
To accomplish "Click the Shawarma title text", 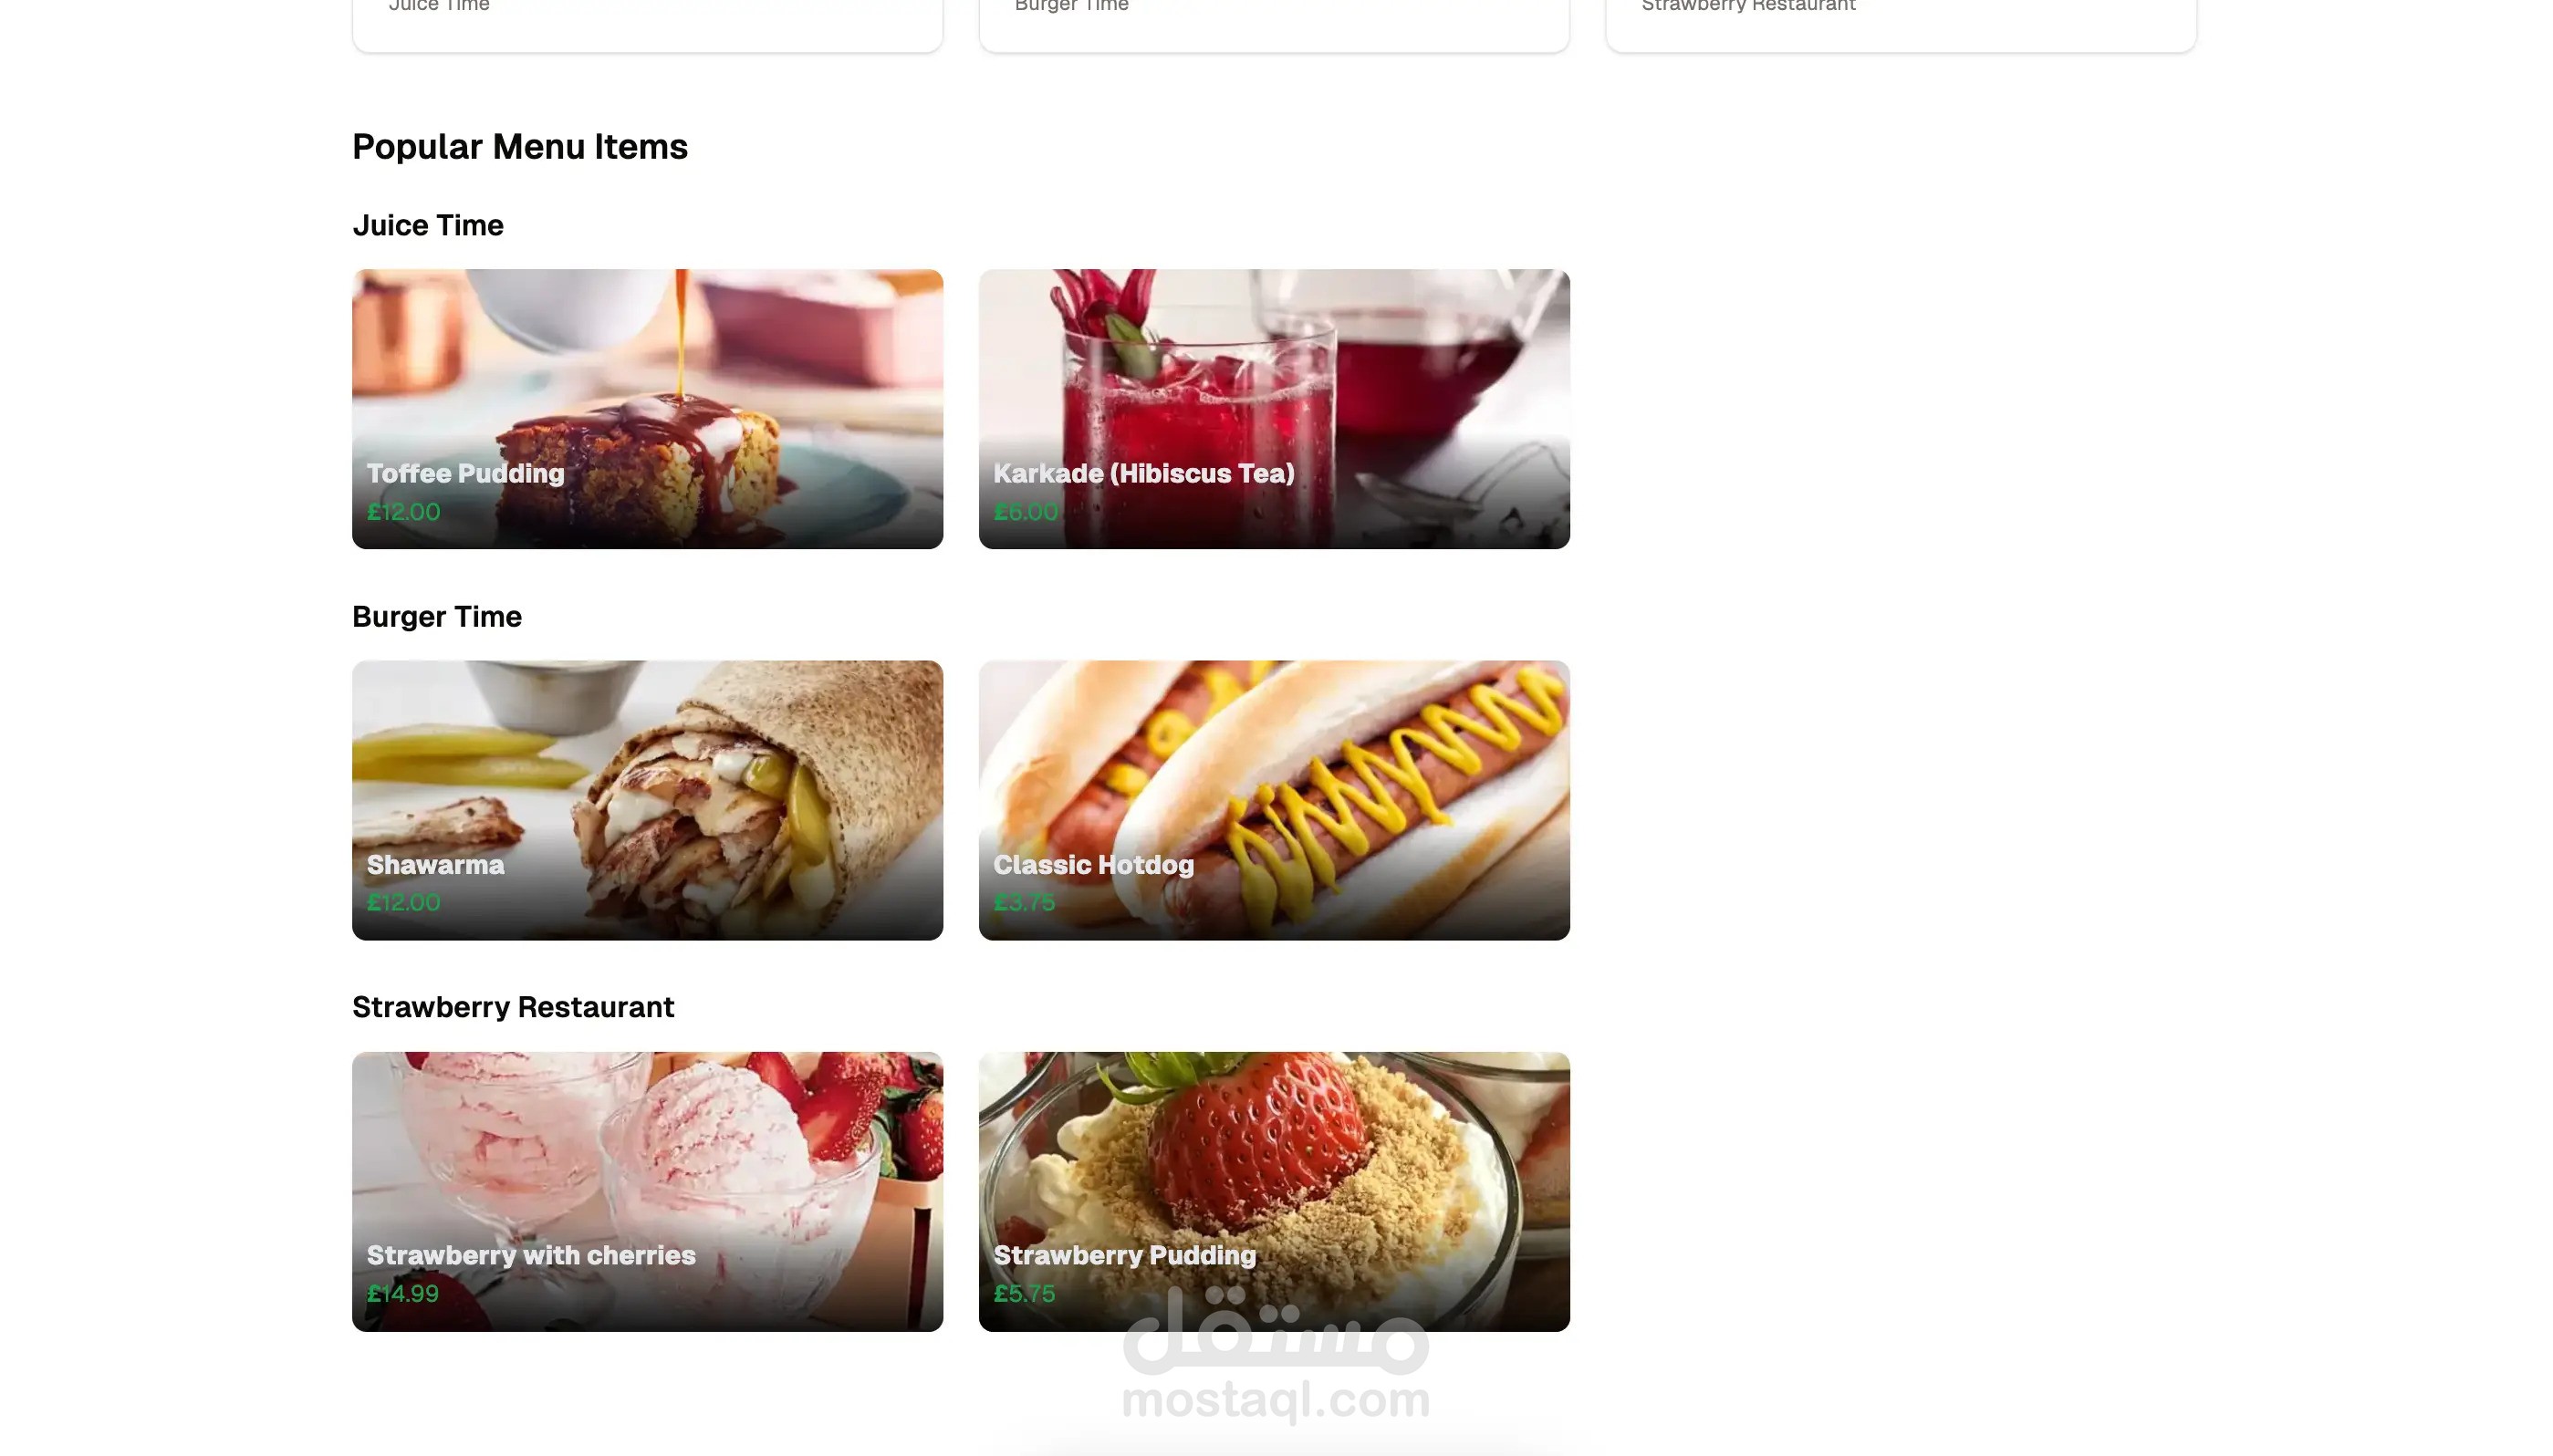I will 435,864.
